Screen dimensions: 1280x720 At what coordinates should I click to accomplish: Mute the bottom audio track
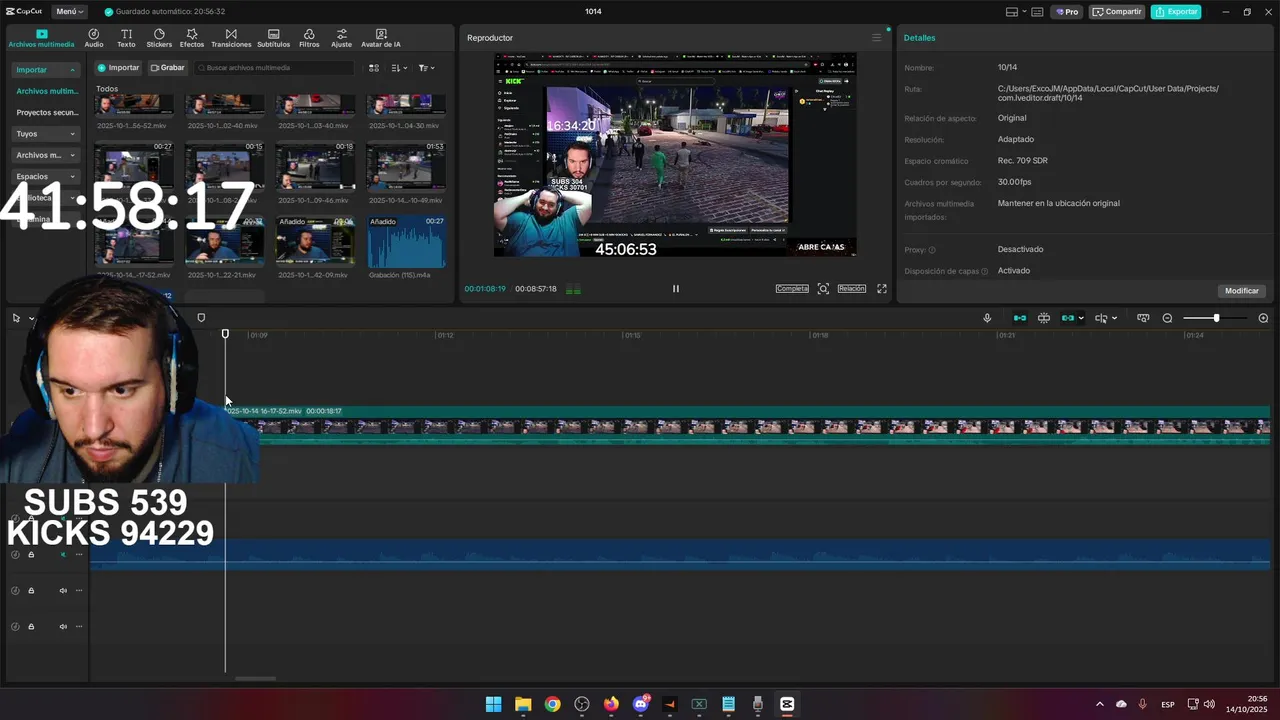pyautogui.click(x=63, y=627)
